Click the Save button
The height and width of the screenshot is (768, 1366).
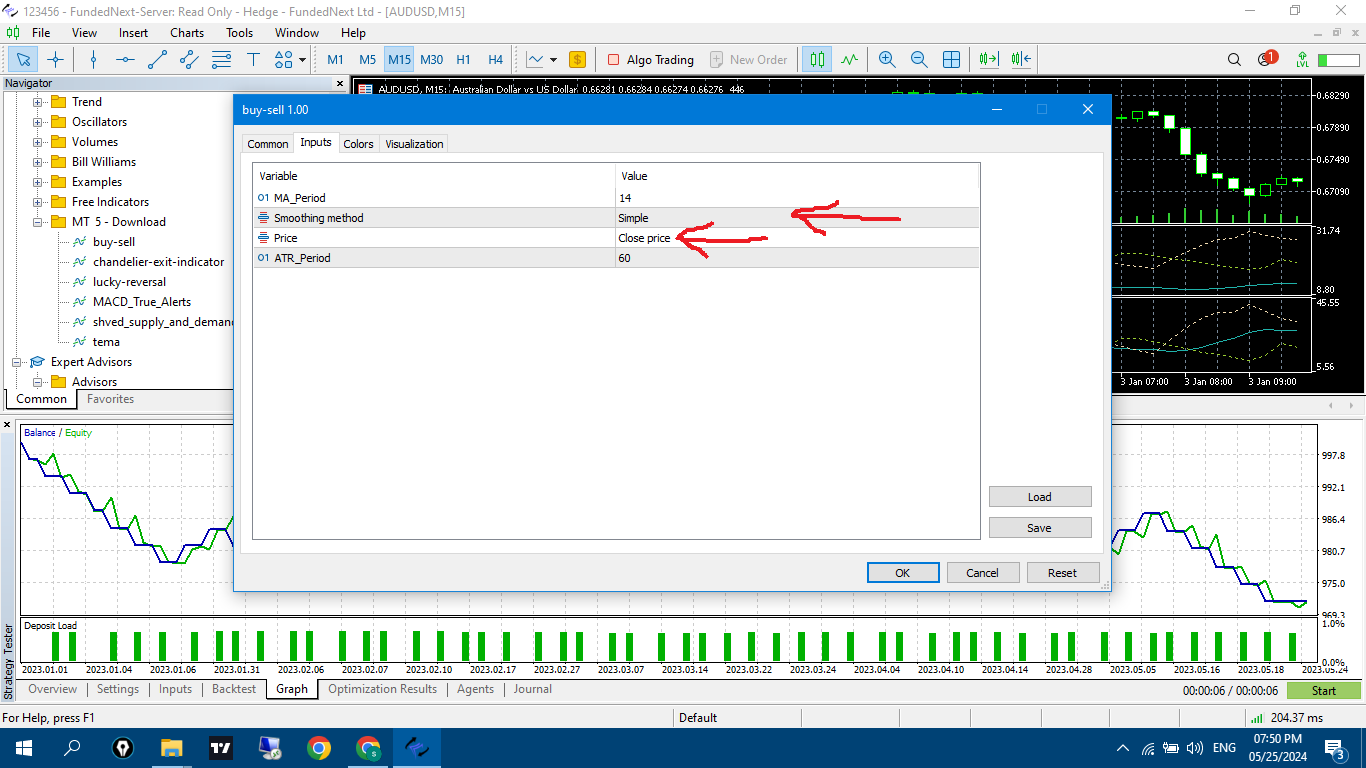(x=1040, y=528)
